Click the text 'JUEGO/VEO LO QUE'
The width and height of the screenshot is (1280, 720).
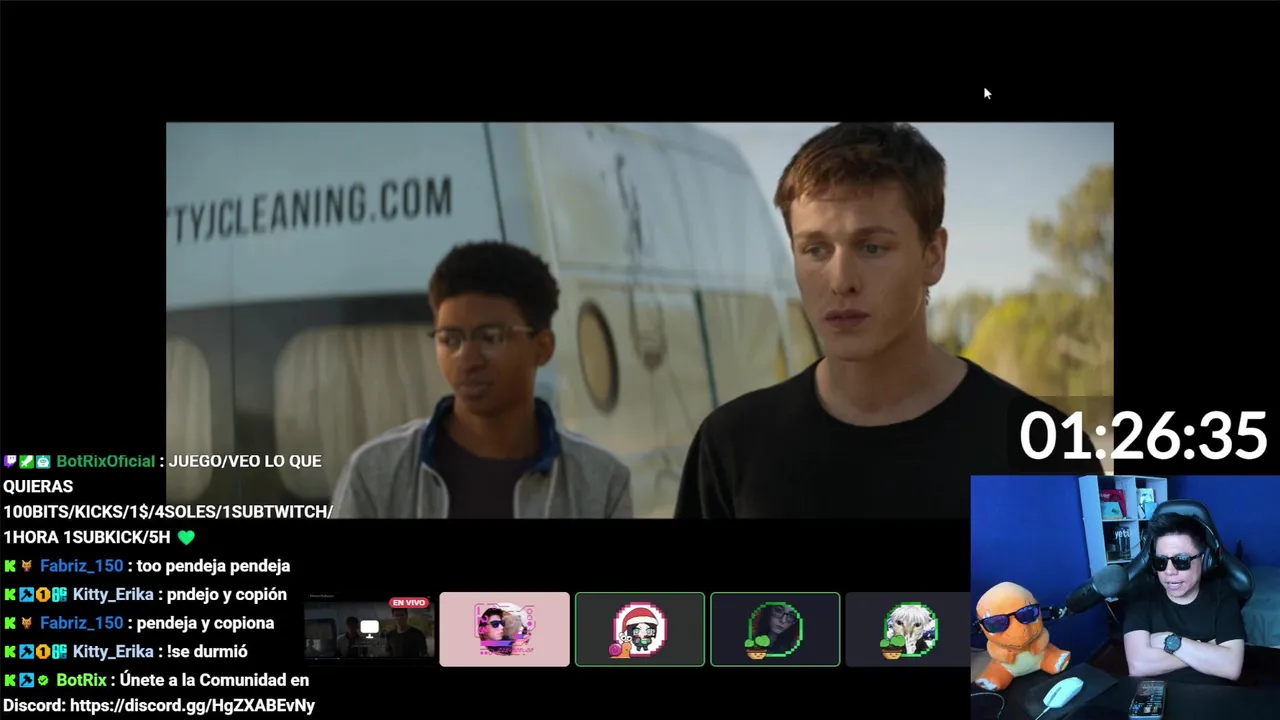click(x=245, y=461)
